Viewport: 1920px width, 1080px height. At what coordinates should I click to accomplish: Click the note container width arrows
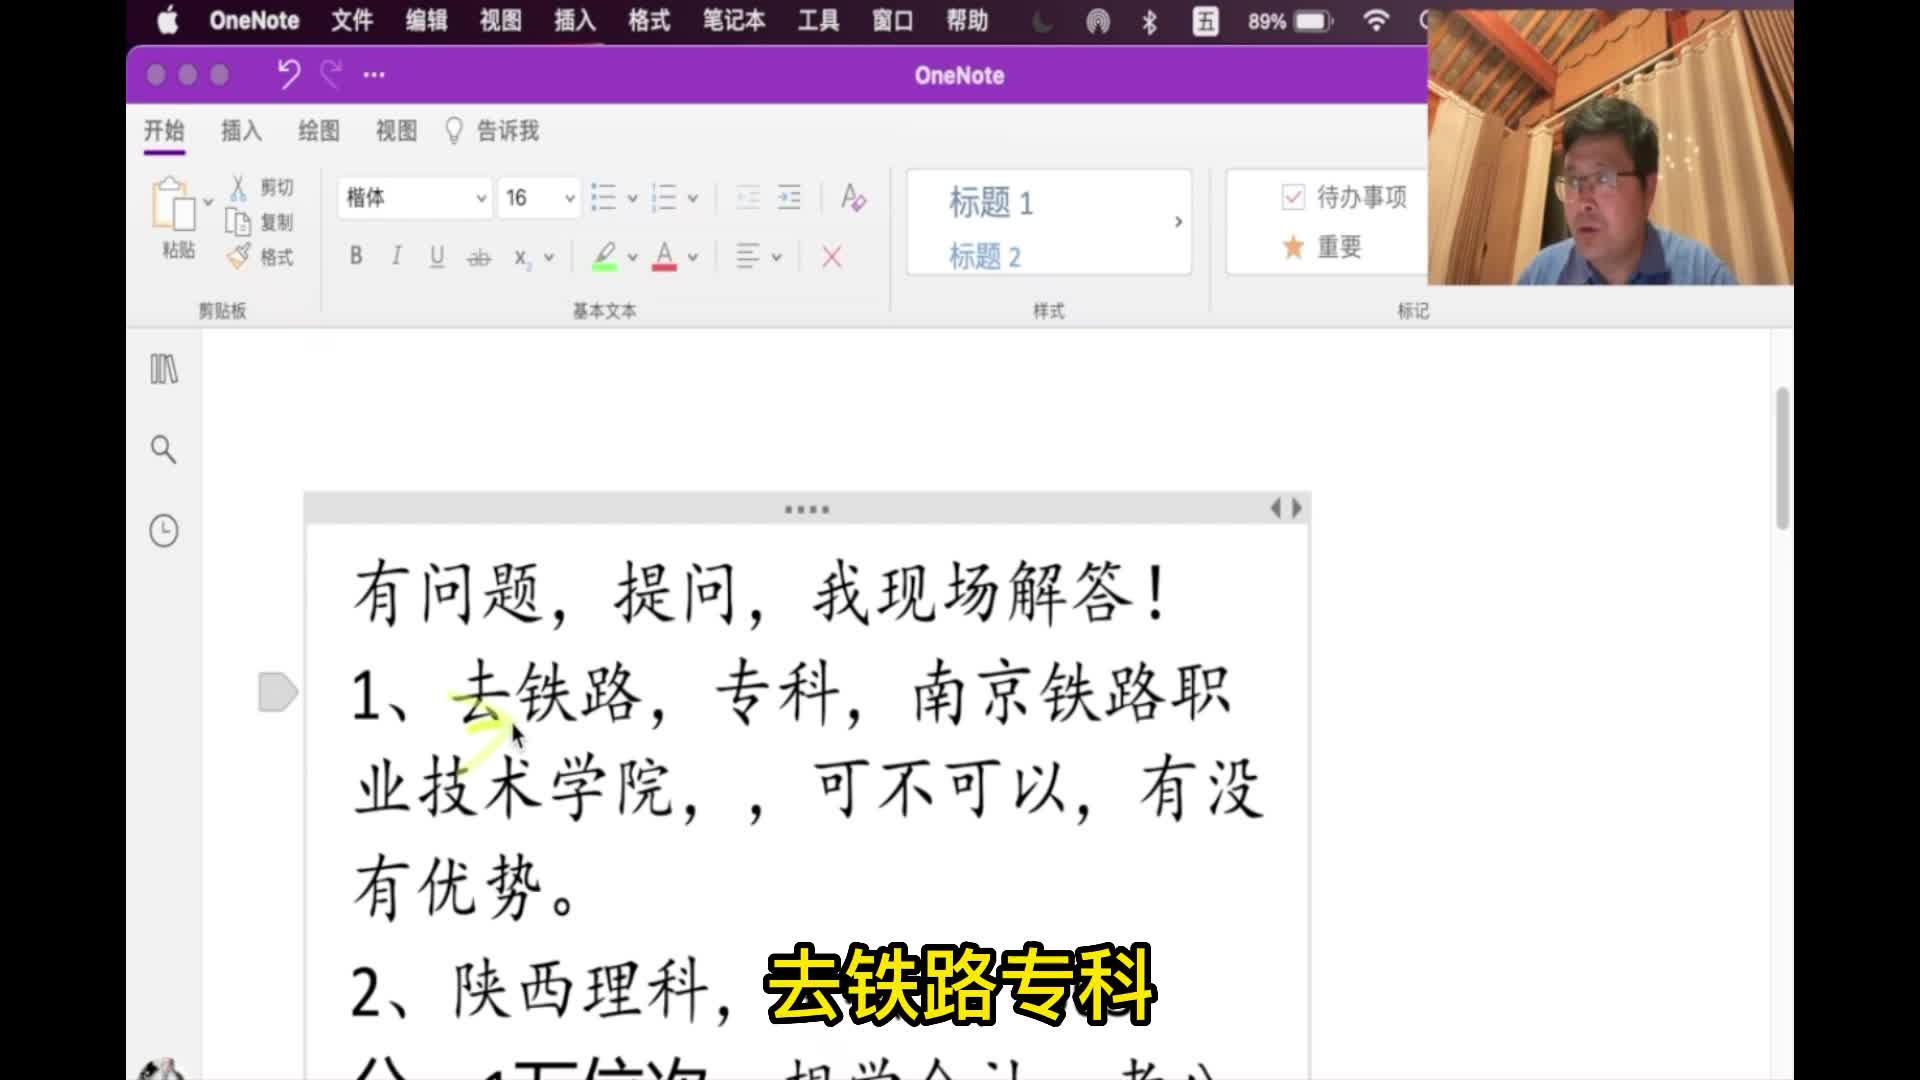click(x=1287, y=508)
